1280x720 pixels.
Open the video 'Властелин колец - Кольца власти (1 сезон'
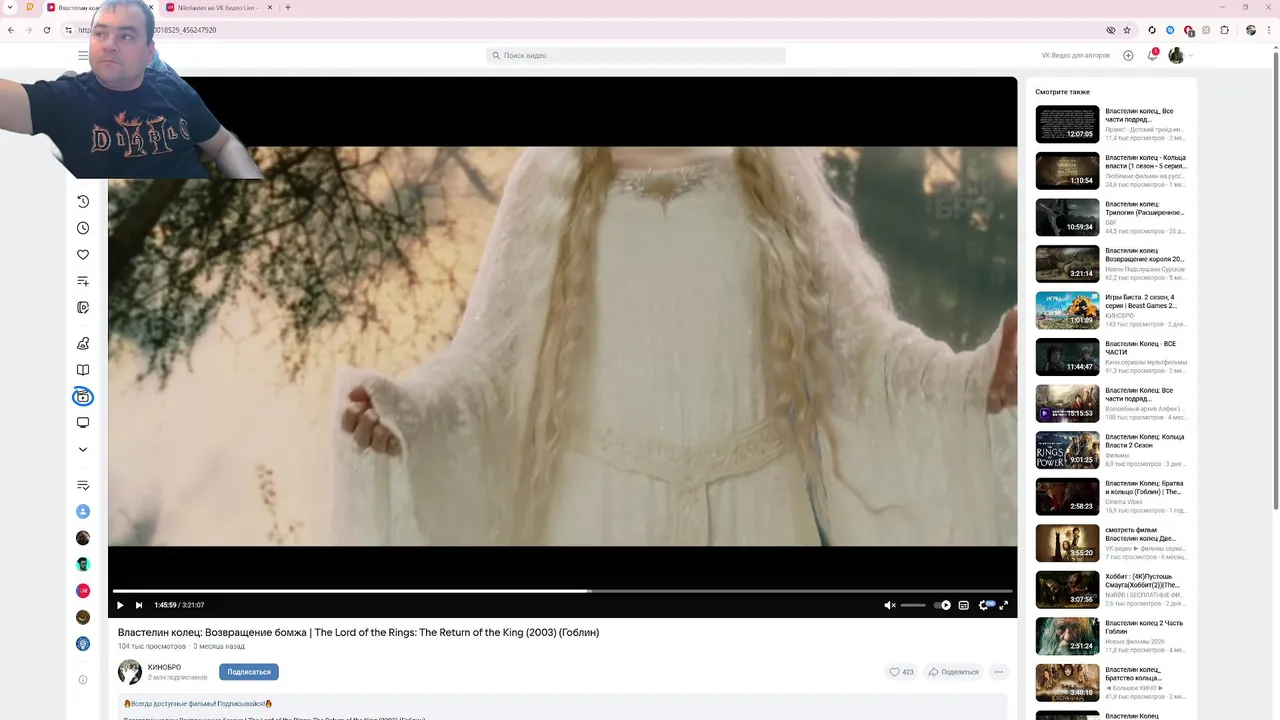coord(1145,162)
